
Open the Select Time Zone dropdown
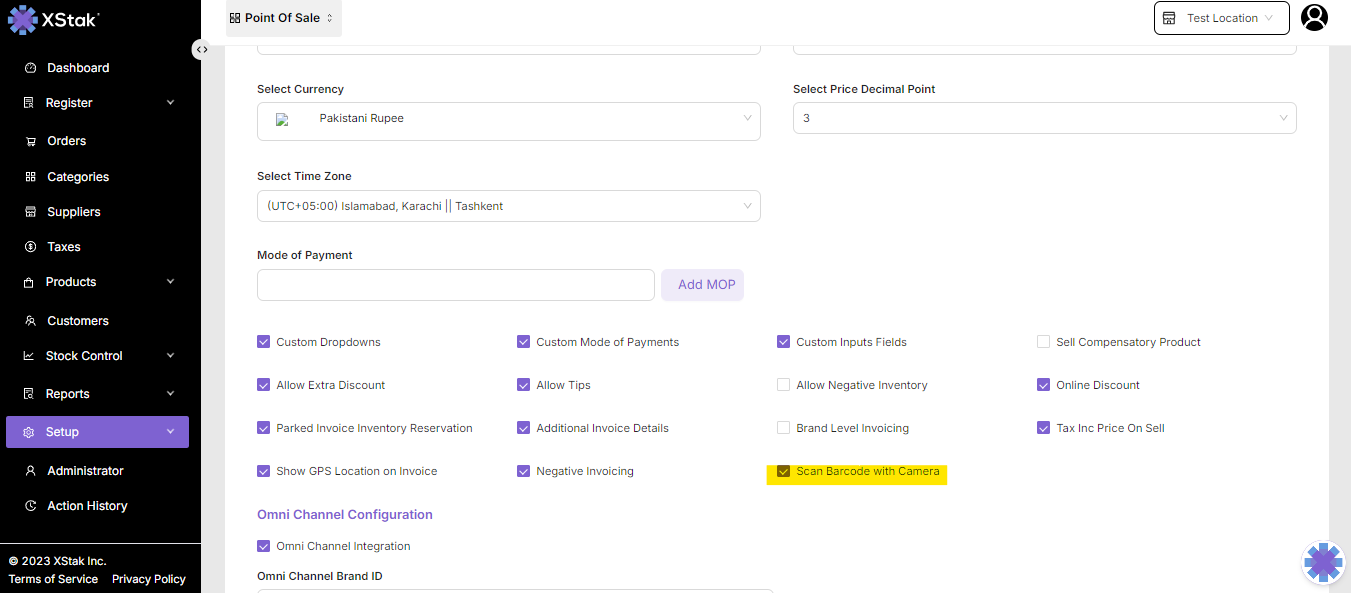[508, 206]
